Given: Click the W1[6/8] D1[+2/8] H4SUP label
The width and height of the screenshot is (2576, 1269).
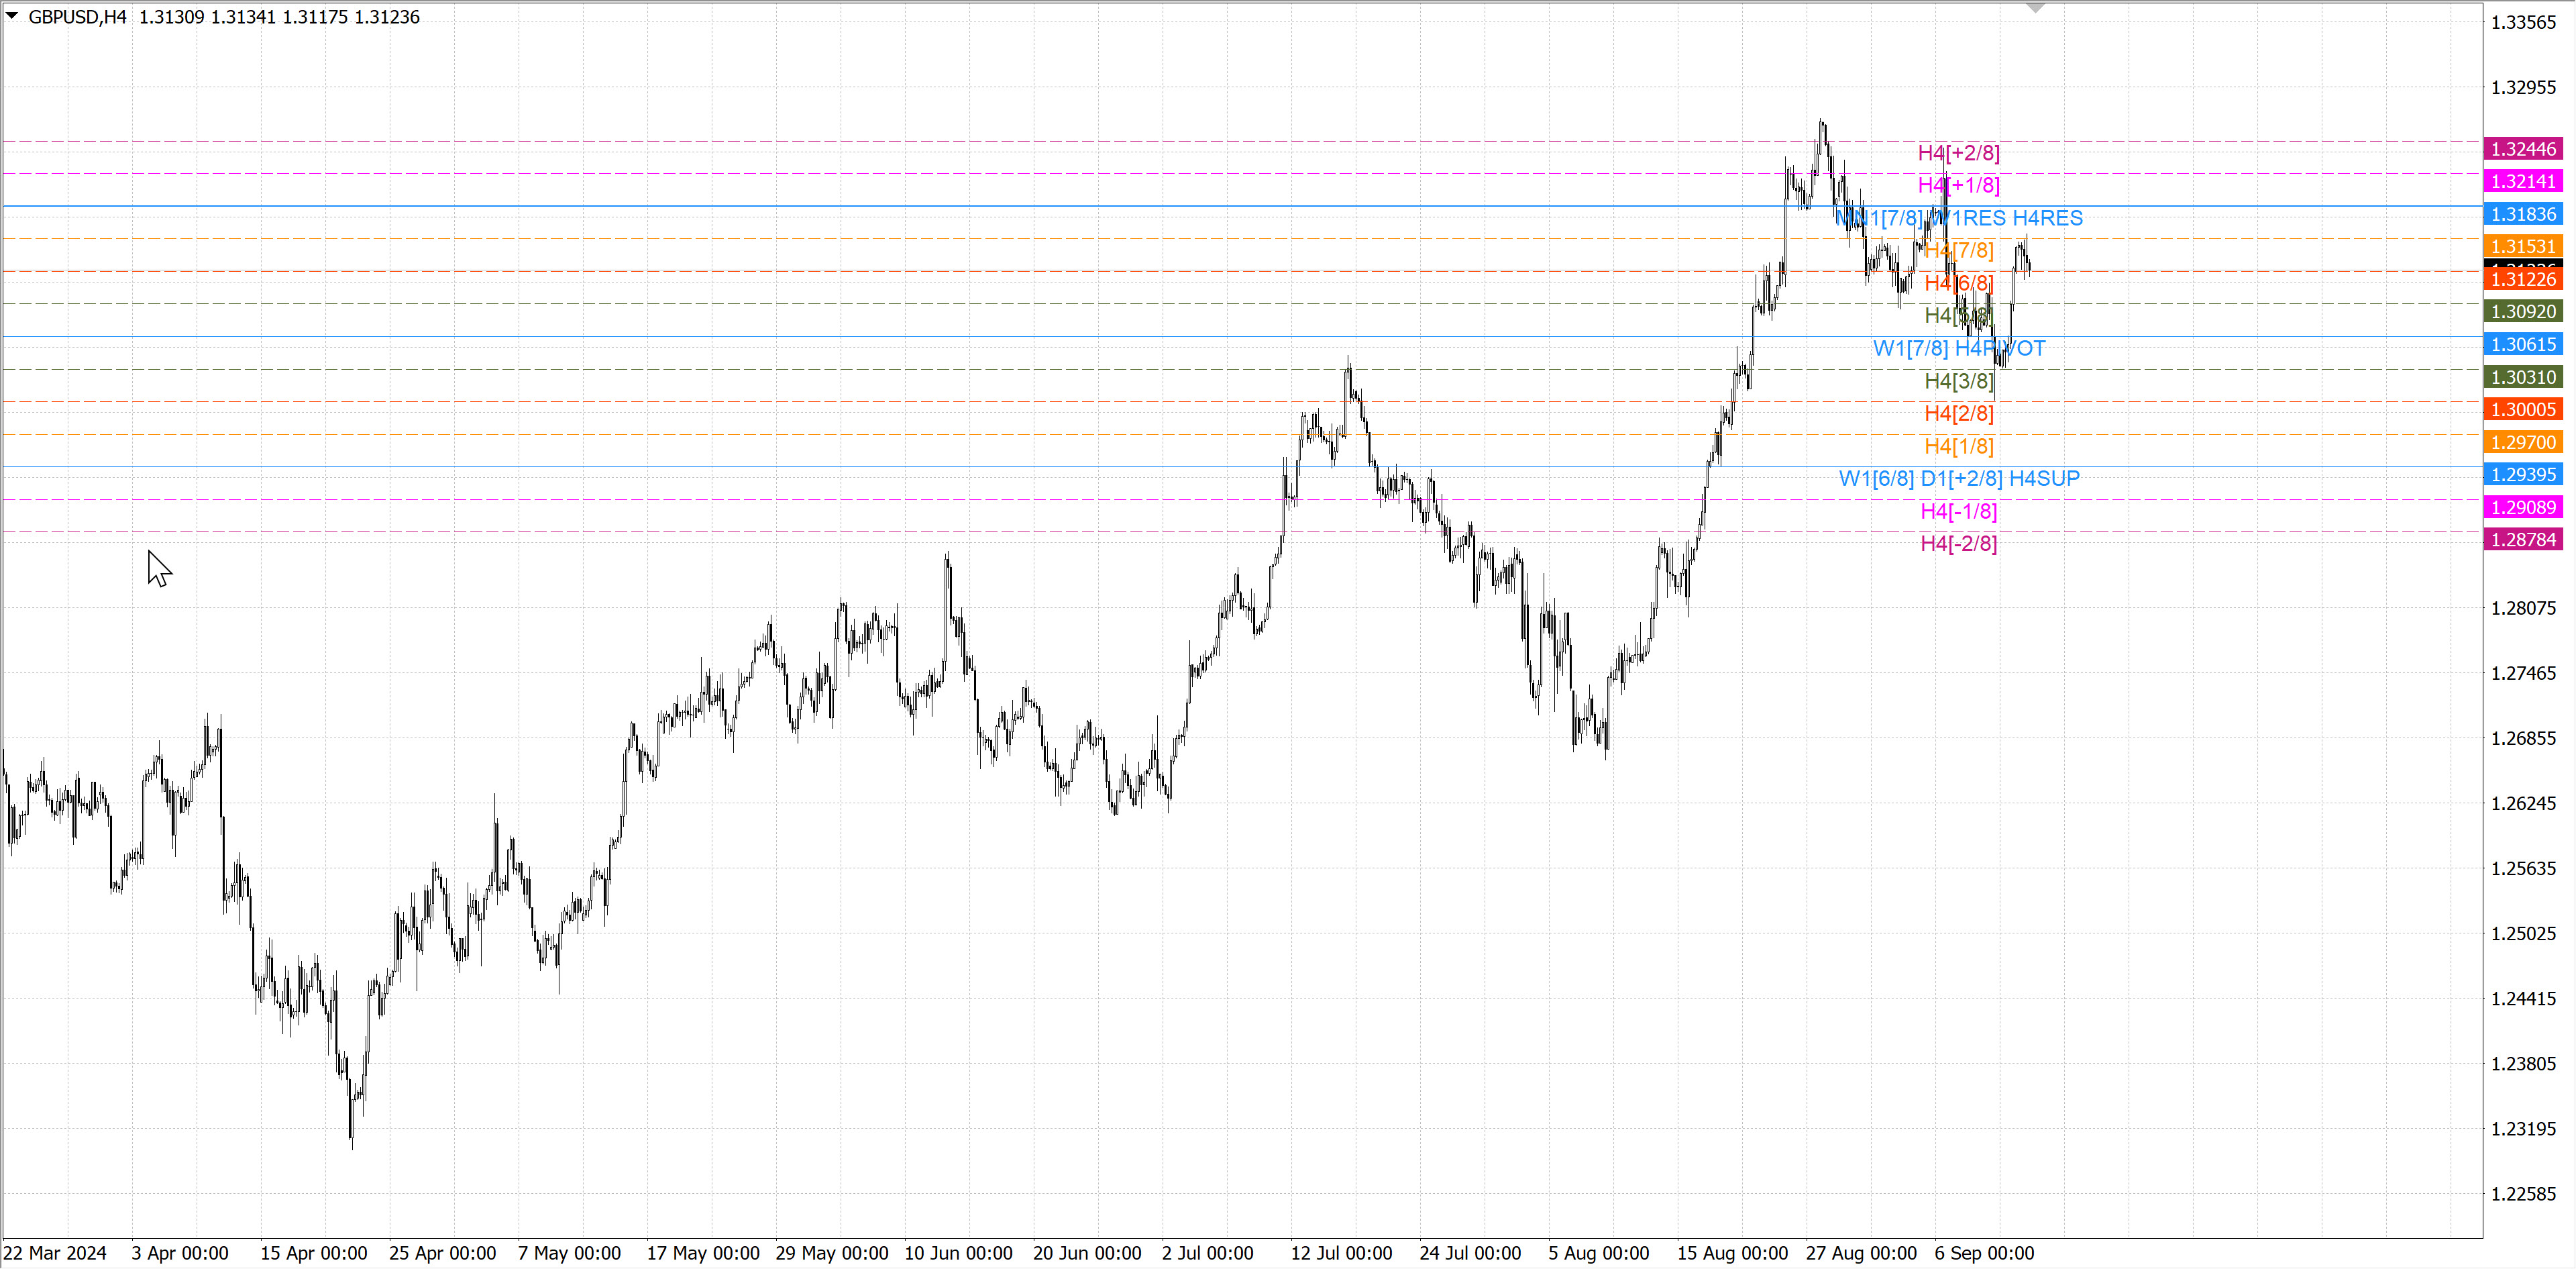Looking at the screenshot, I should (1958, 478).
